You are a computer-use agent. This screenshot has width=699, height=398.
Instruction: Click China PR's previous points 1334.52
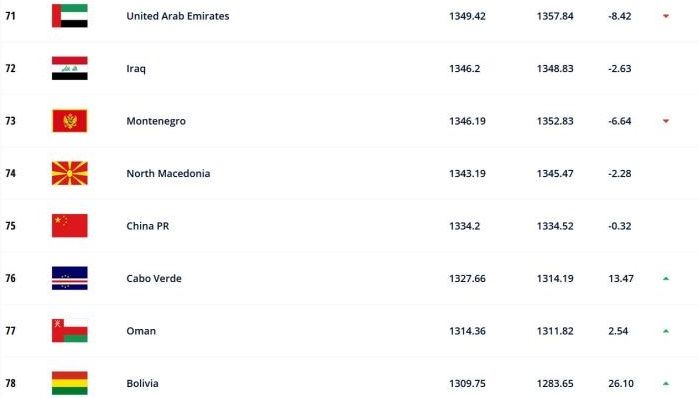(555, 226)
